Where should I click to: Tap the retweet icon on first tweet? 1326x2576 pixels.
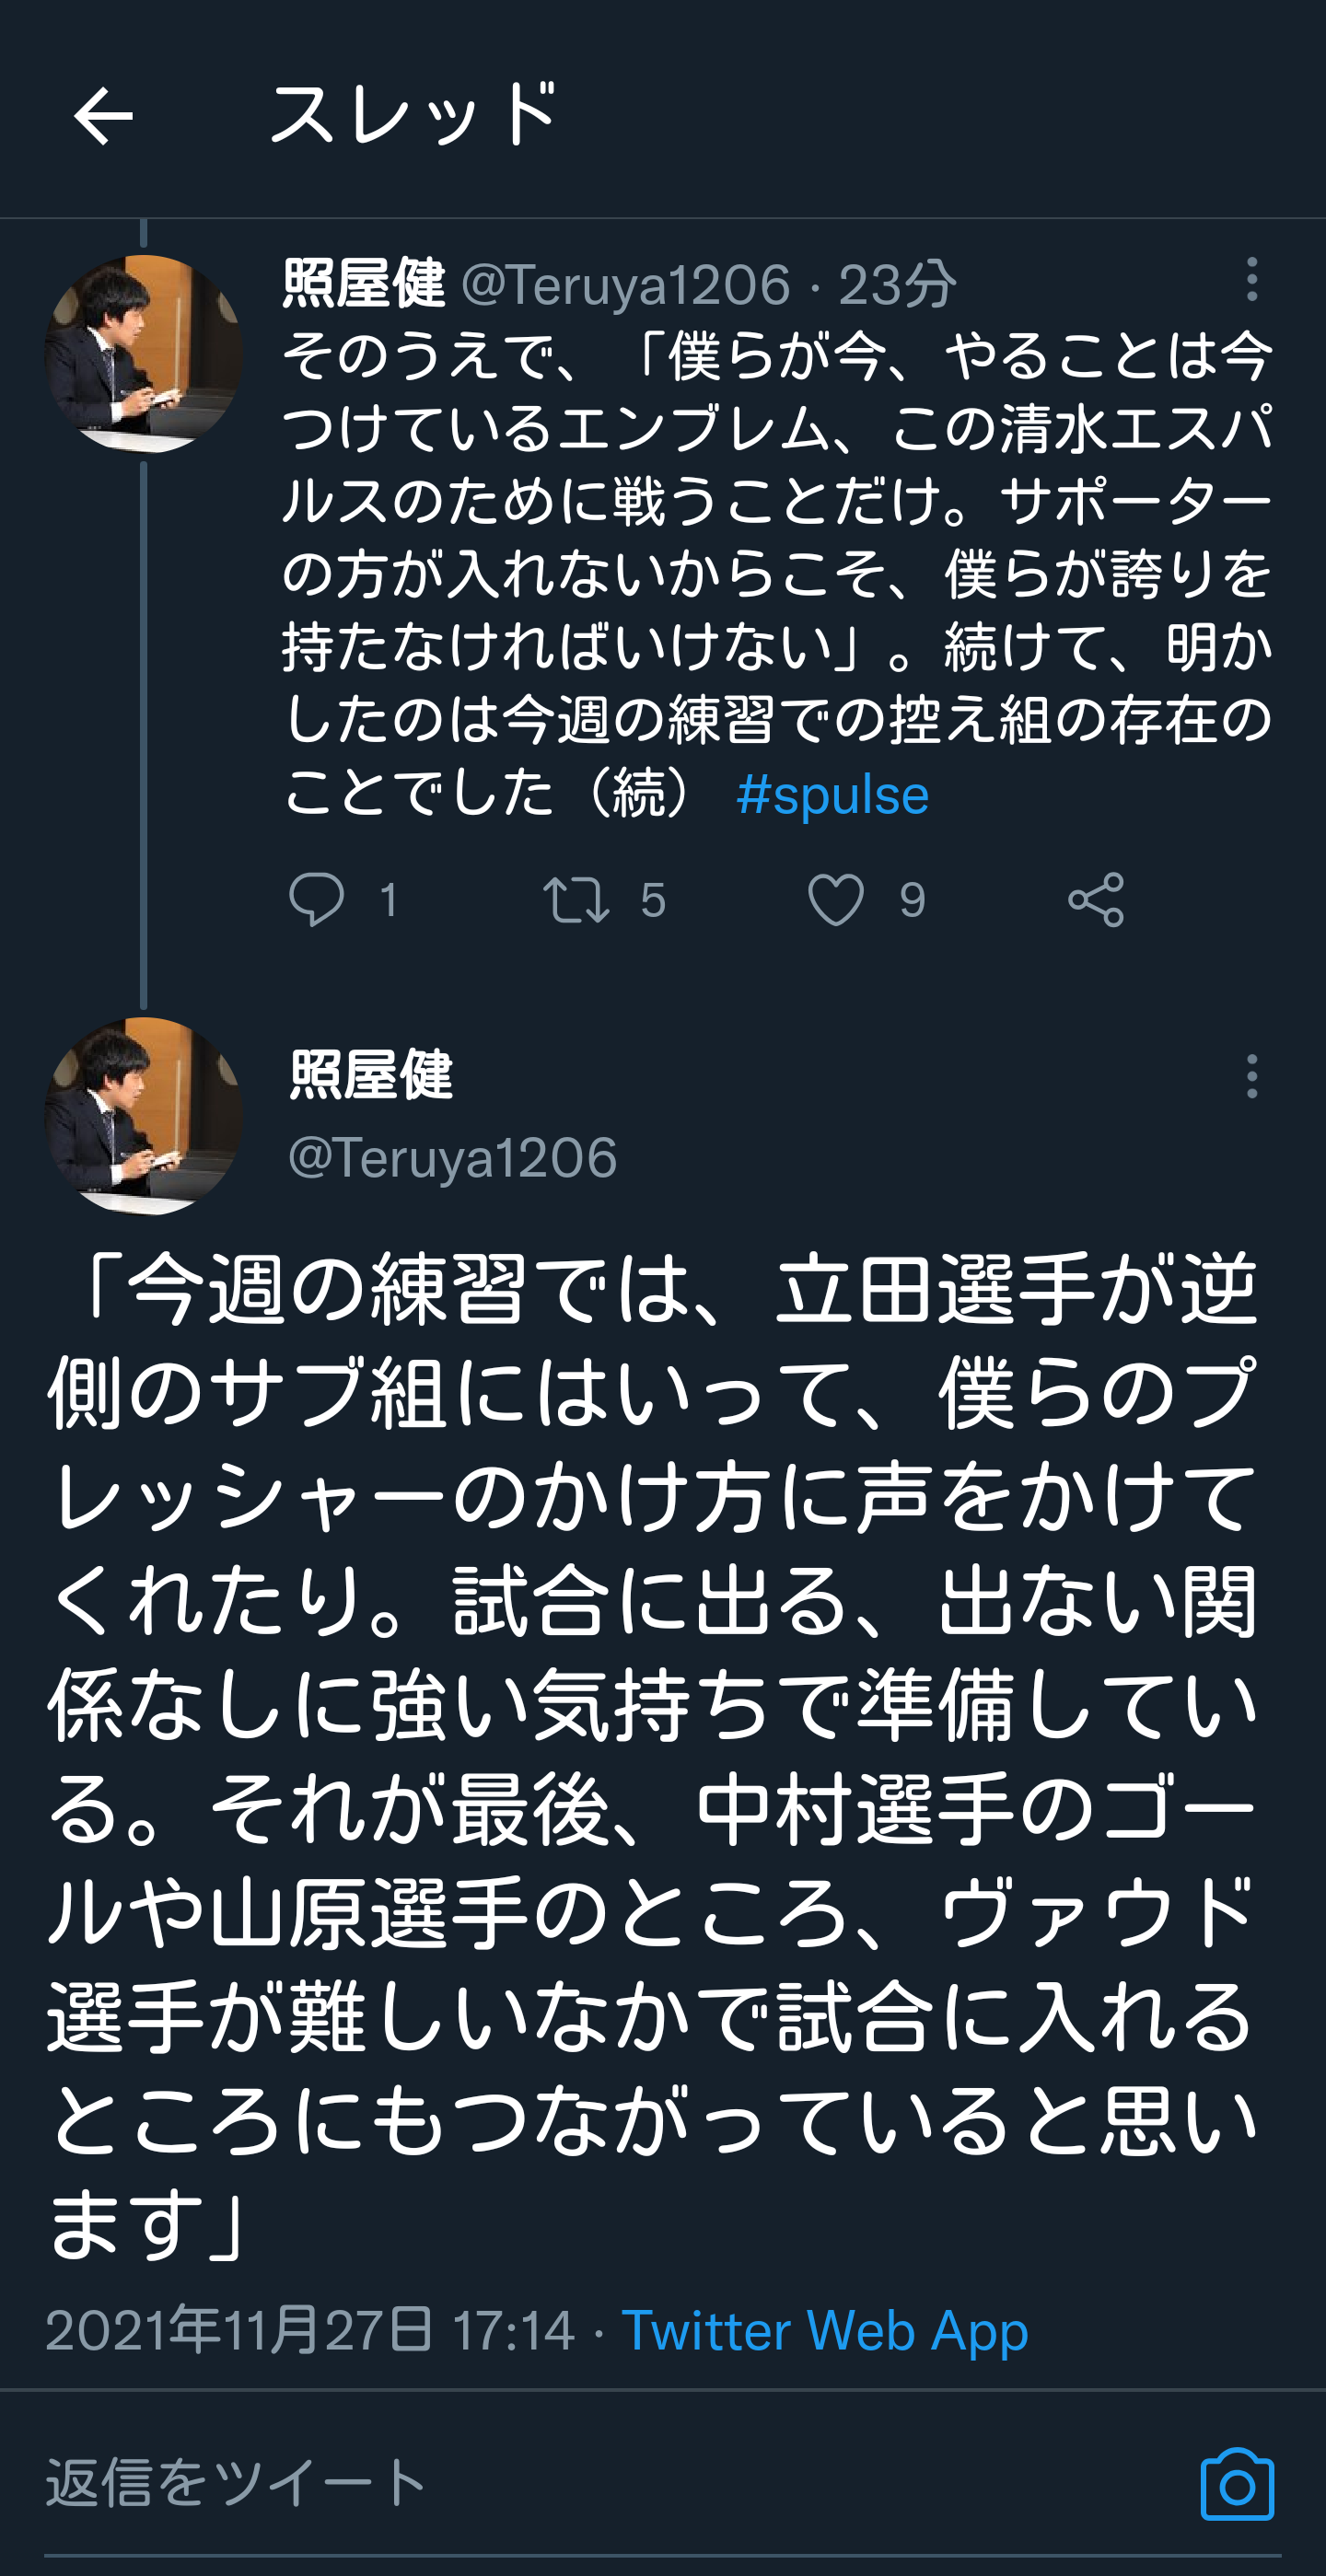576,899
